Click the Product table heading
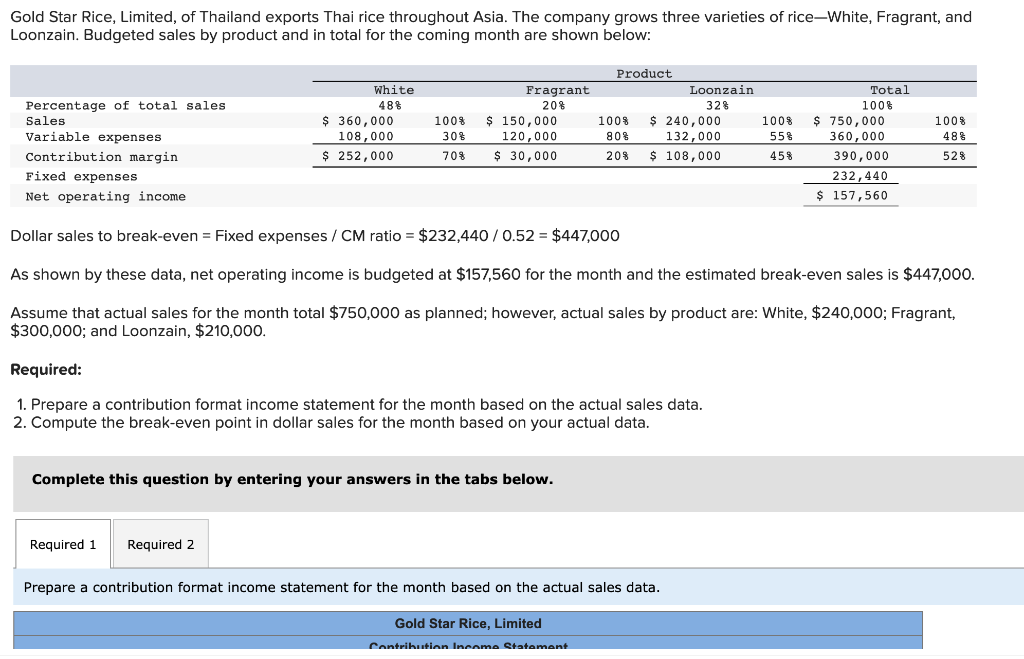 click(644, 74)
